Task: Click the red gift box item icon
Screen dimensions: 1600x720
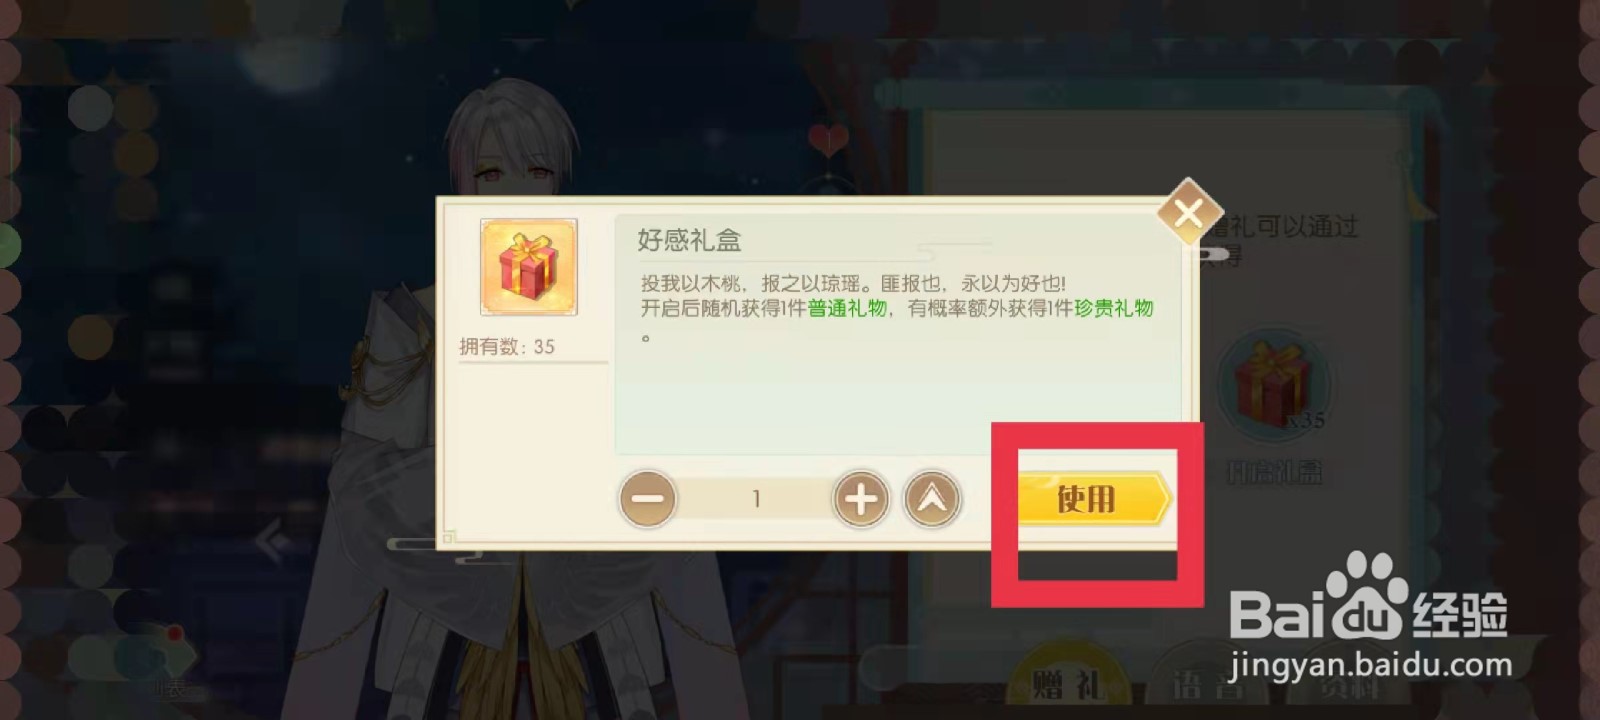Action: (x=529, y=267)
